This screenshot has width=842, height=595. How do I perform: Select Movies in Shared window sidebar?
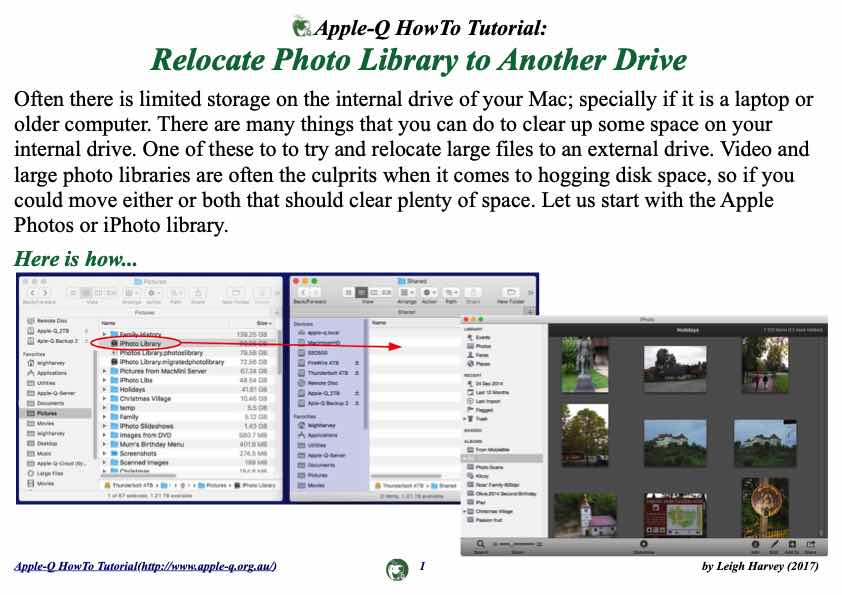pyautogui.click(x=311, y=485)
